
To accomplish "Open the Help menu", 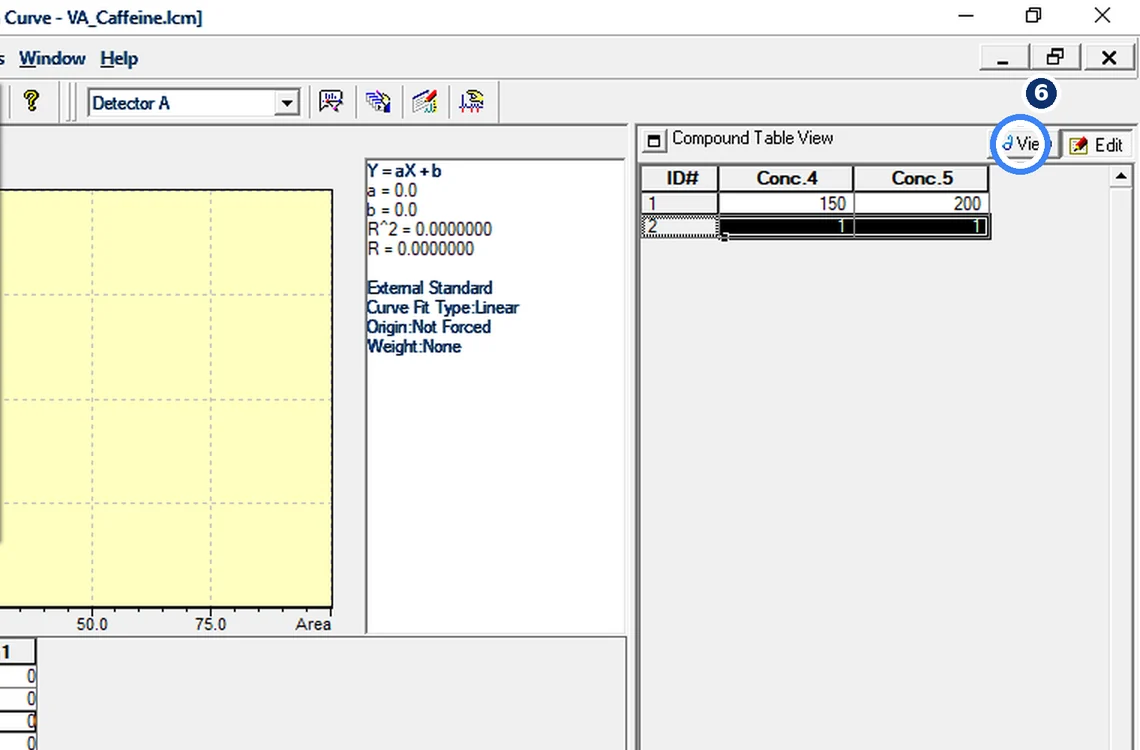I will click(119, 58).
